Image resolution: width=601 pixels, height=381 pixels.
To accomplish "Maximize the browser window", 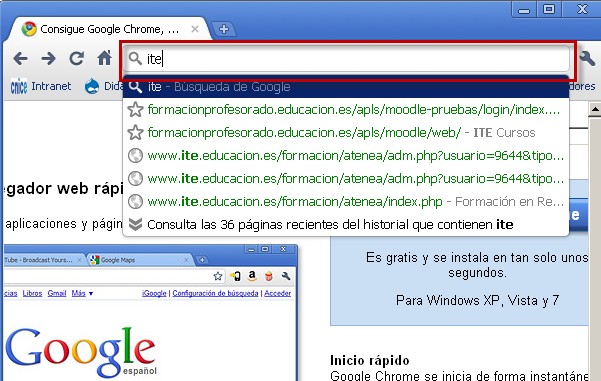I will (549, 9).
